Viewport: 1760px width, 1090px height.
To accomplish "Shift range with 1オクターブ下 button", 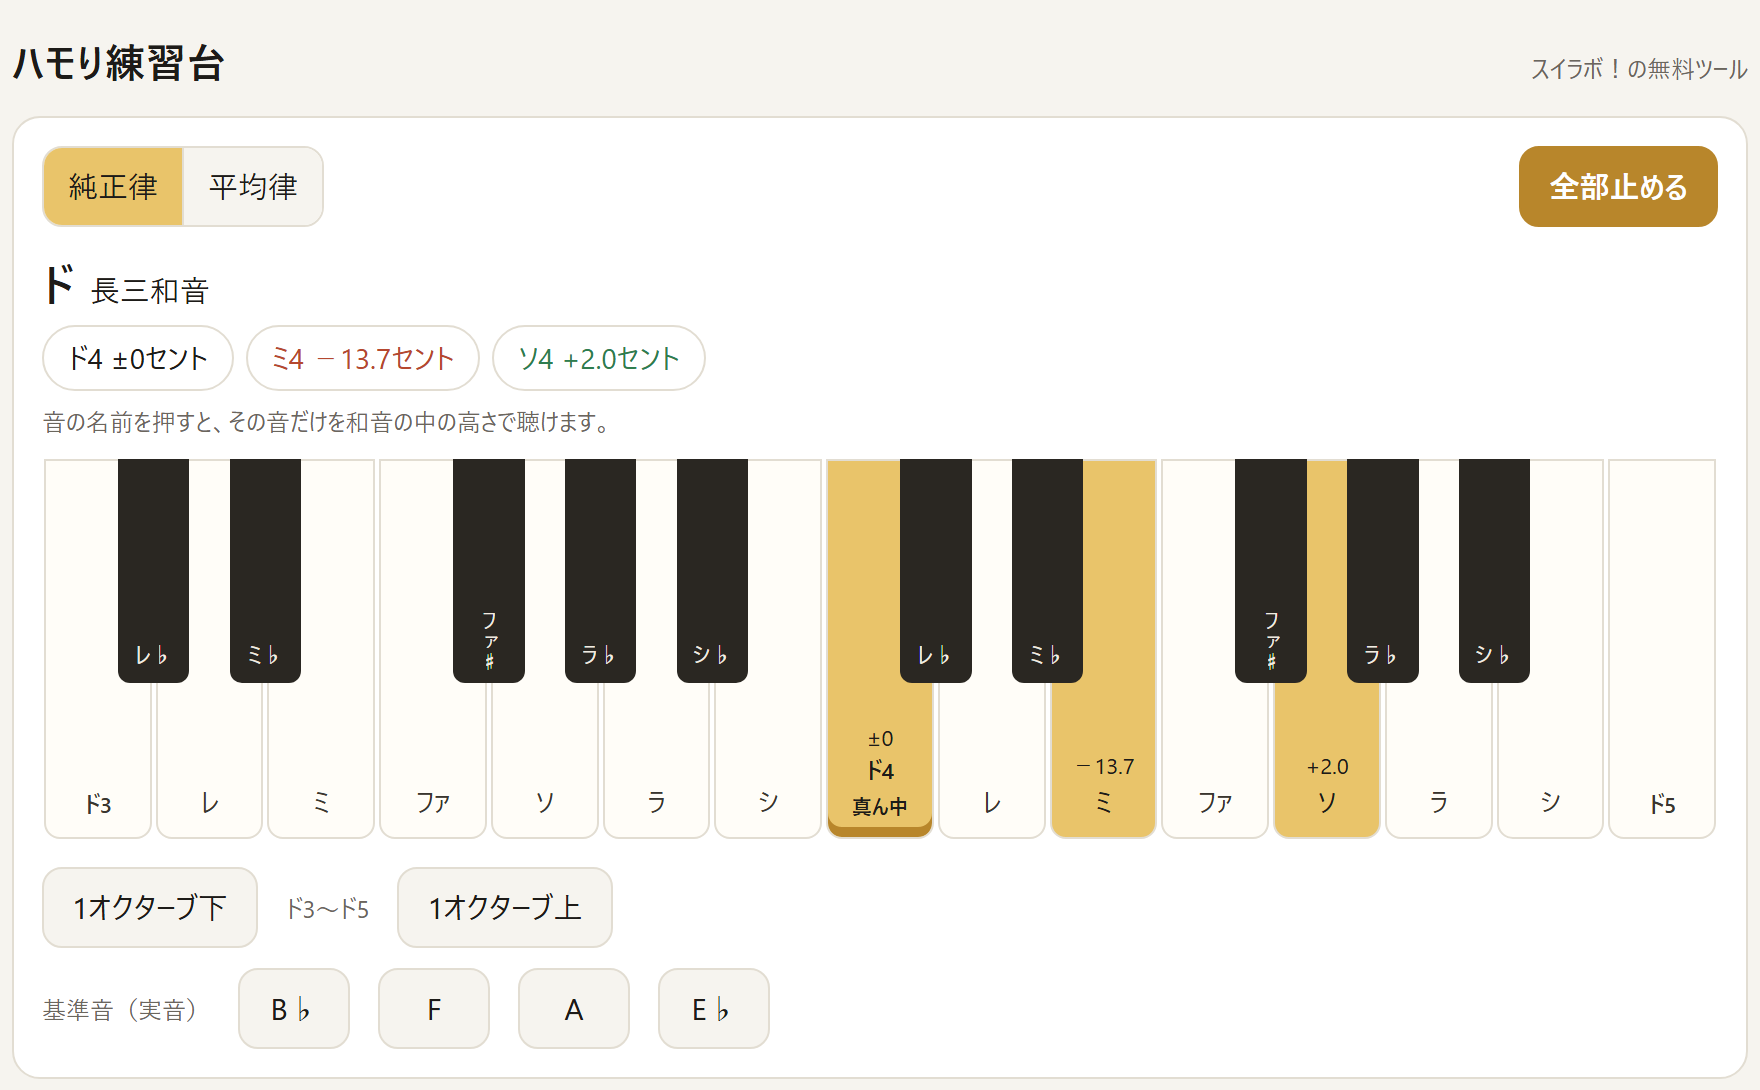I will [150, 907].
